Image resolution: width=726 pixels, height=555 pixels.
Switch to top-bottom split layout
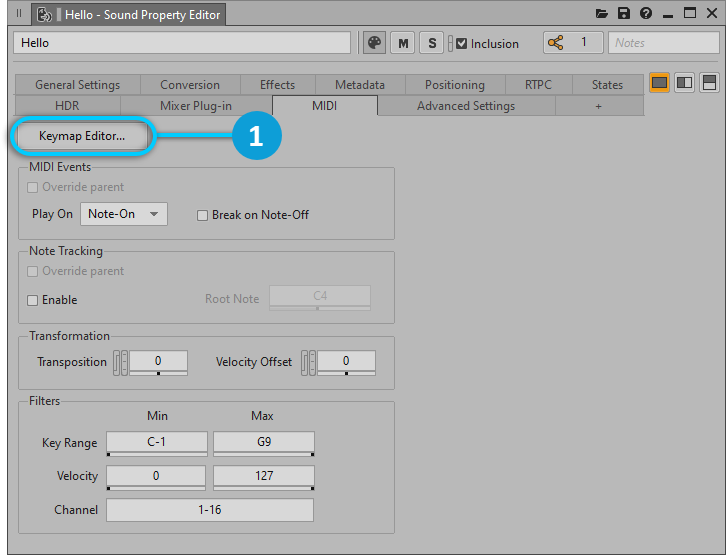click(709, 83)
